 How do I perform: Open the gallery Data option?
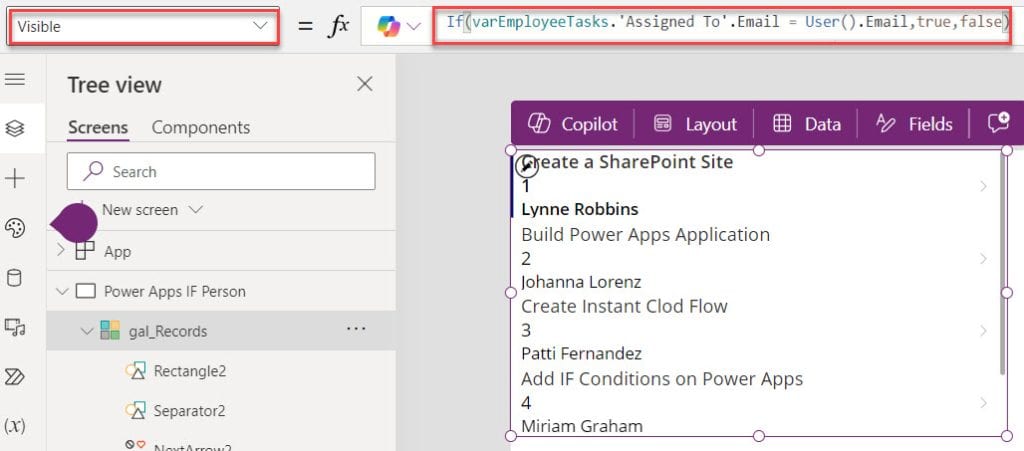coord(807,123)
